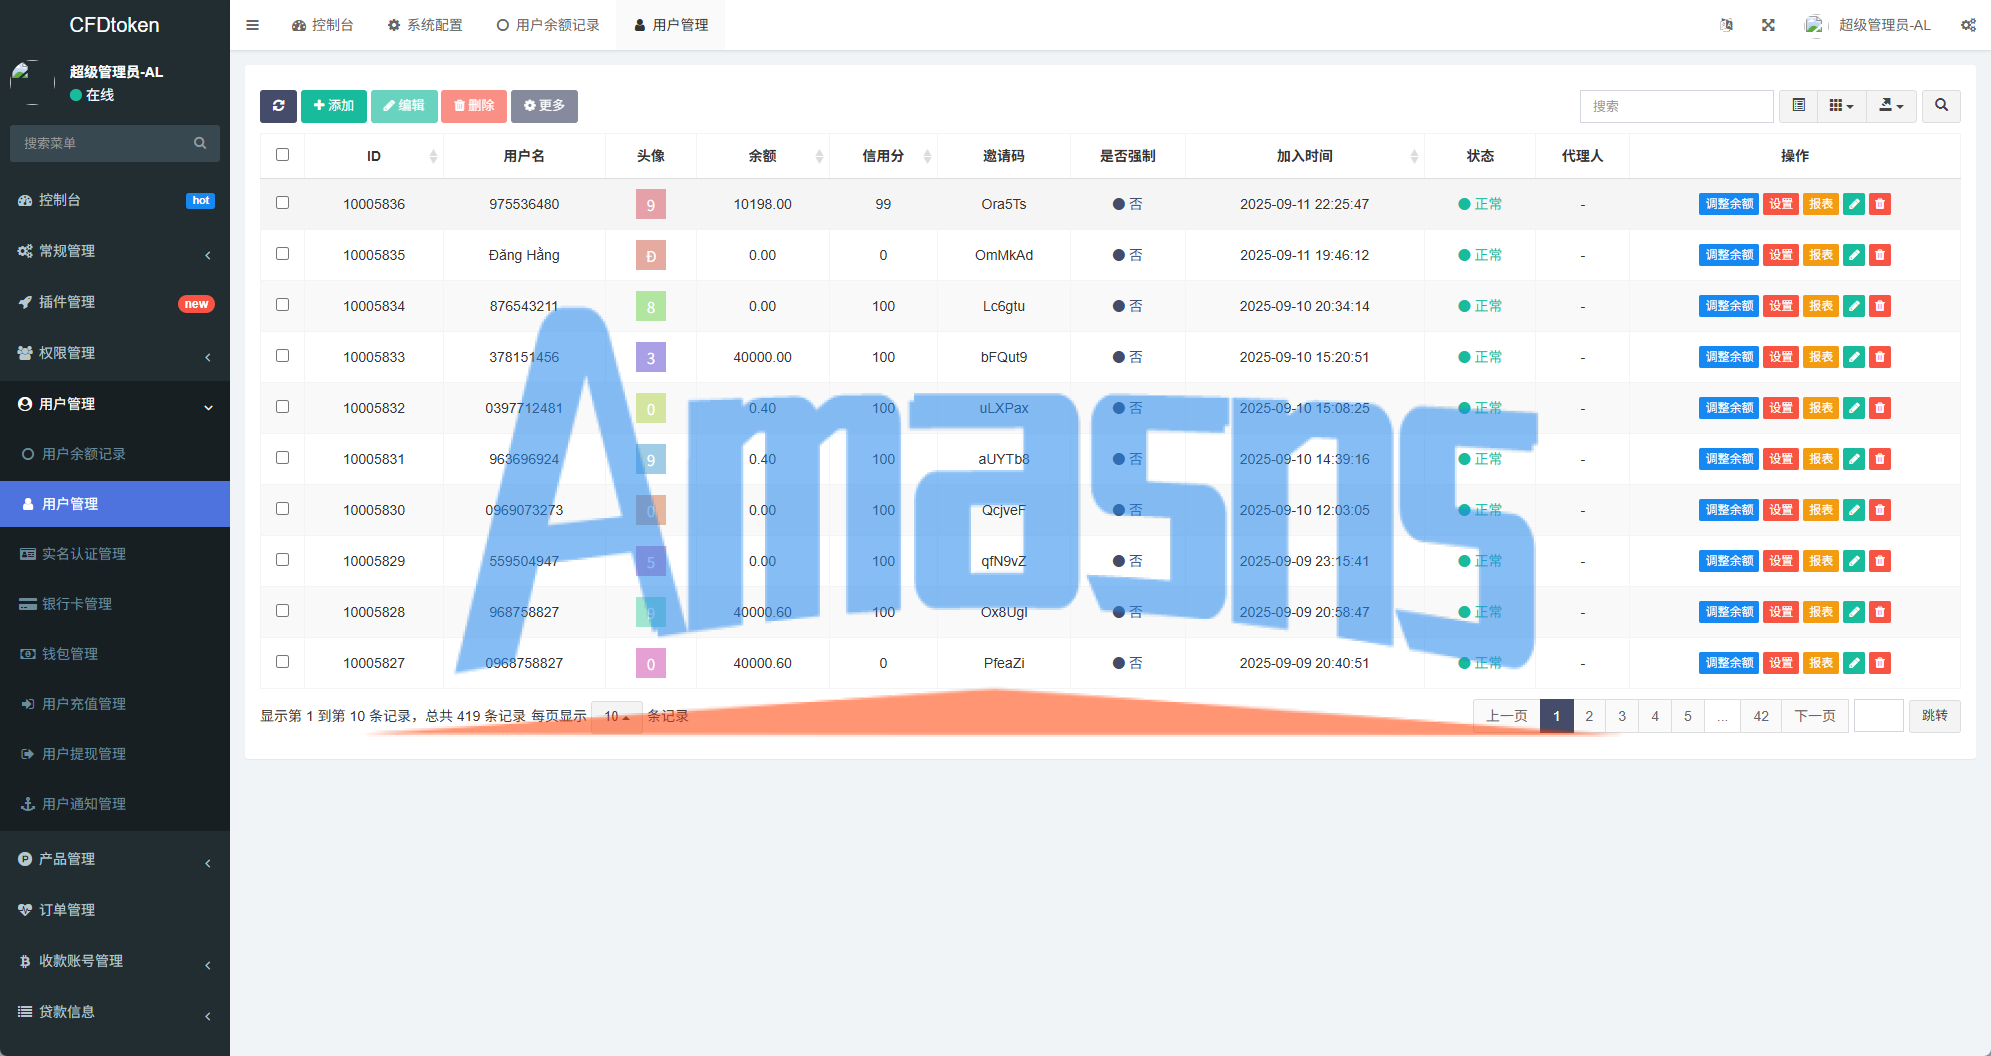
Task: Toggle the card view list icon
Action: click(x=1799, y=106)
